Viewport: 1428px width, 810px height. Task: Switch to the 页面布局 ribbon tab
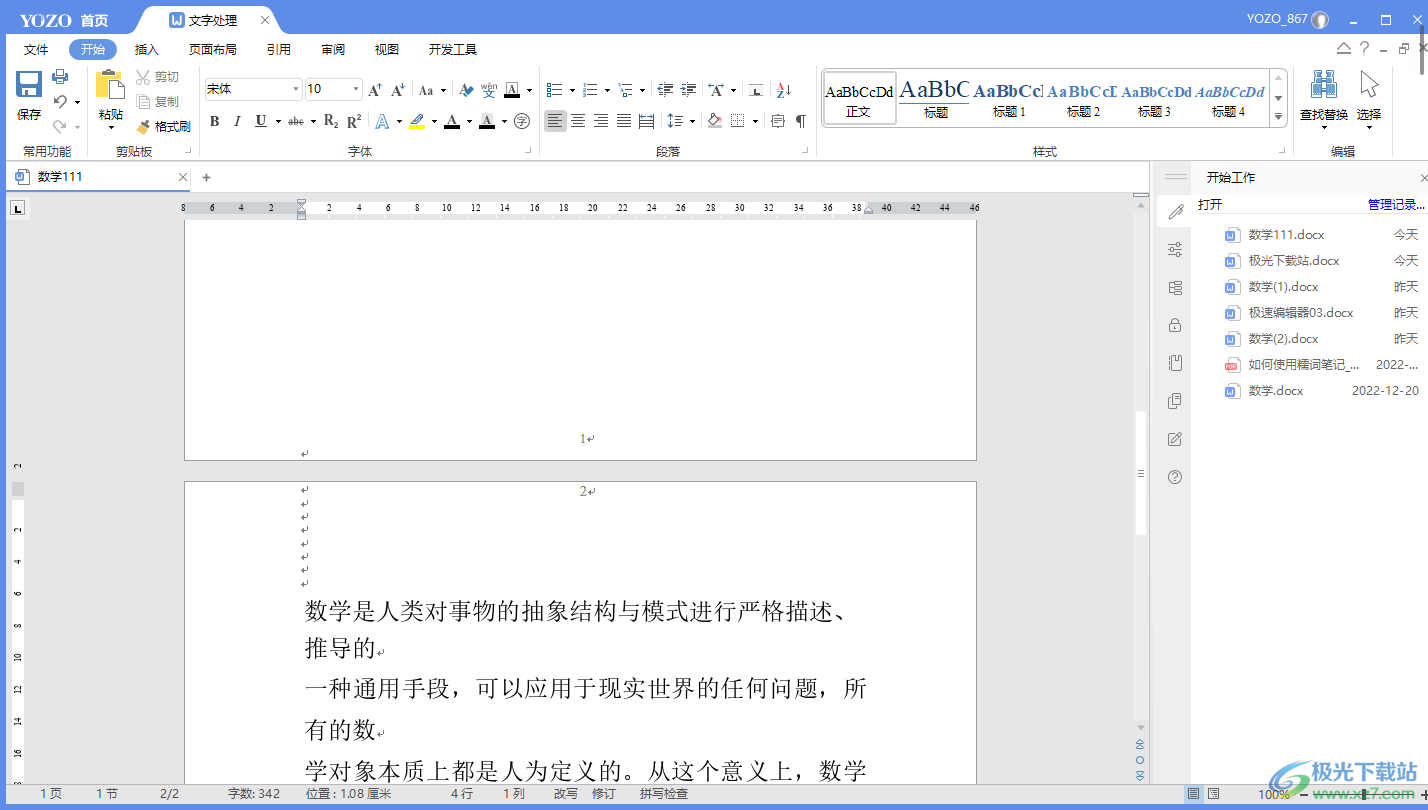(213, 50)
